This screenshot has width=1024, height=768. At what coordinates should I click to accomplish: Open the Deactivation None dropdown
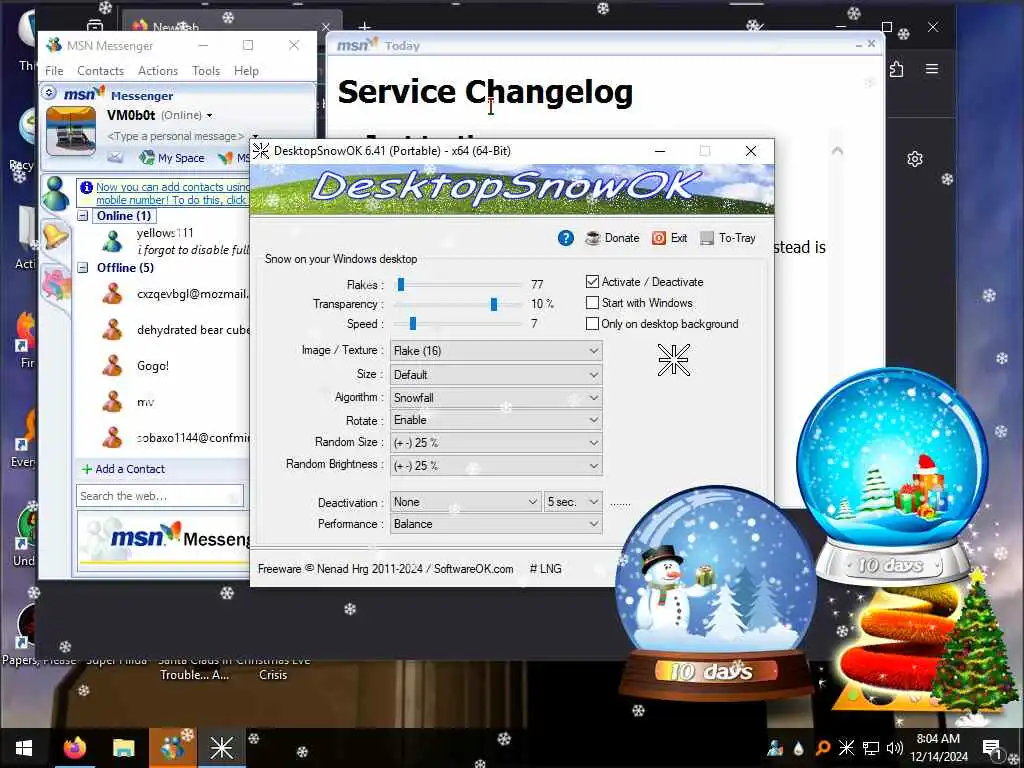click(x=465, y=502)
